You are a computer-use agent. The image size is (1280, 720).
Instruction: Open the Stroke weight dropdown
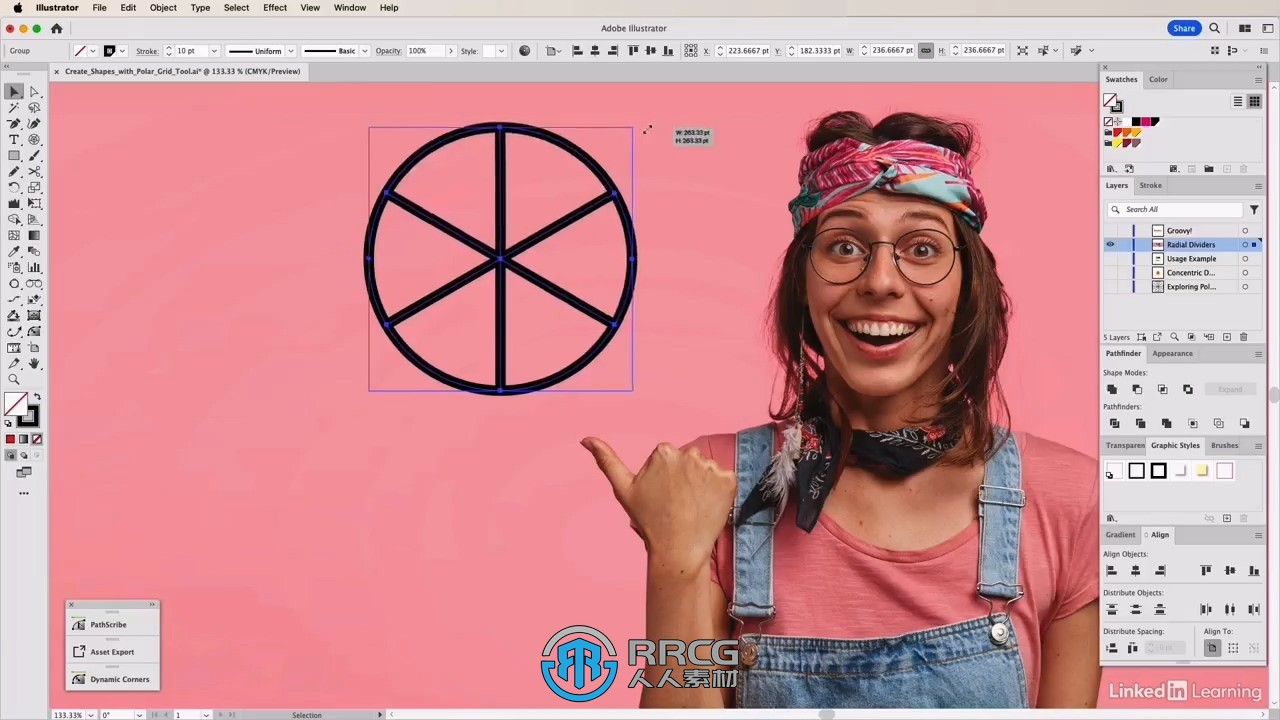tap(213, 51)
